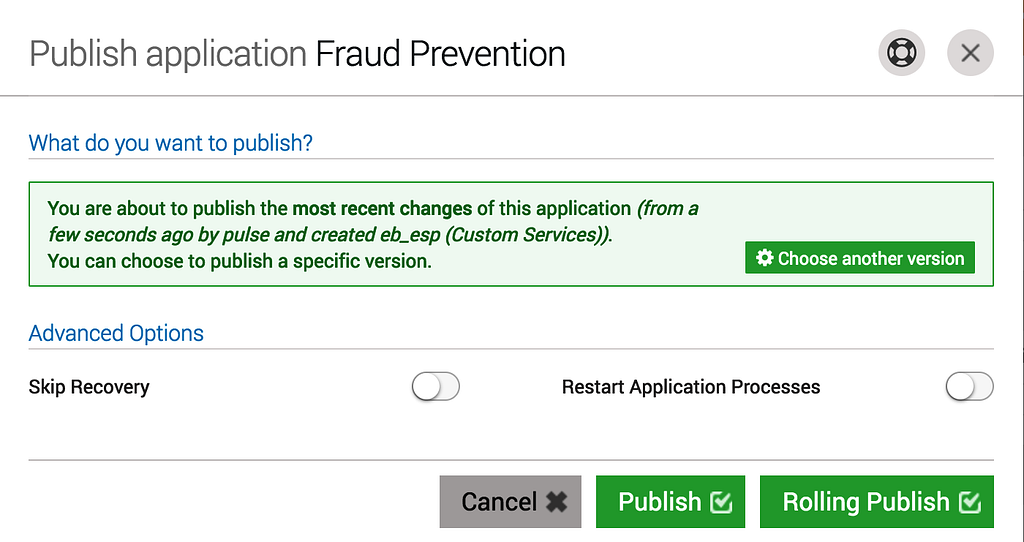The height and width of the screenshot is (542, 1024).
Task: Start a Rolling Publish
Action: click(x=877, y=502)
